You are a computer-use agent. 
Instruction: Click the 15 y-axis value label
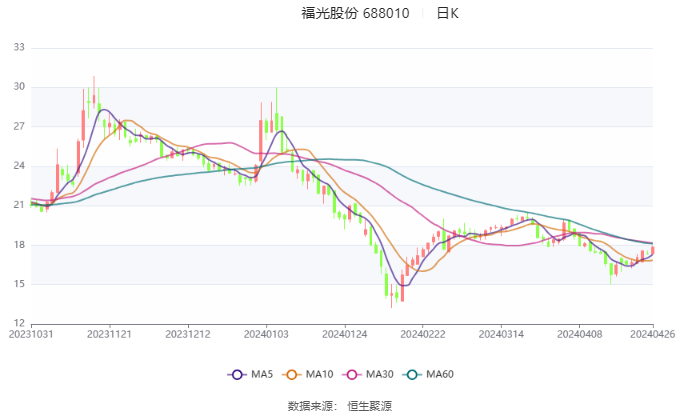point(19,284)
